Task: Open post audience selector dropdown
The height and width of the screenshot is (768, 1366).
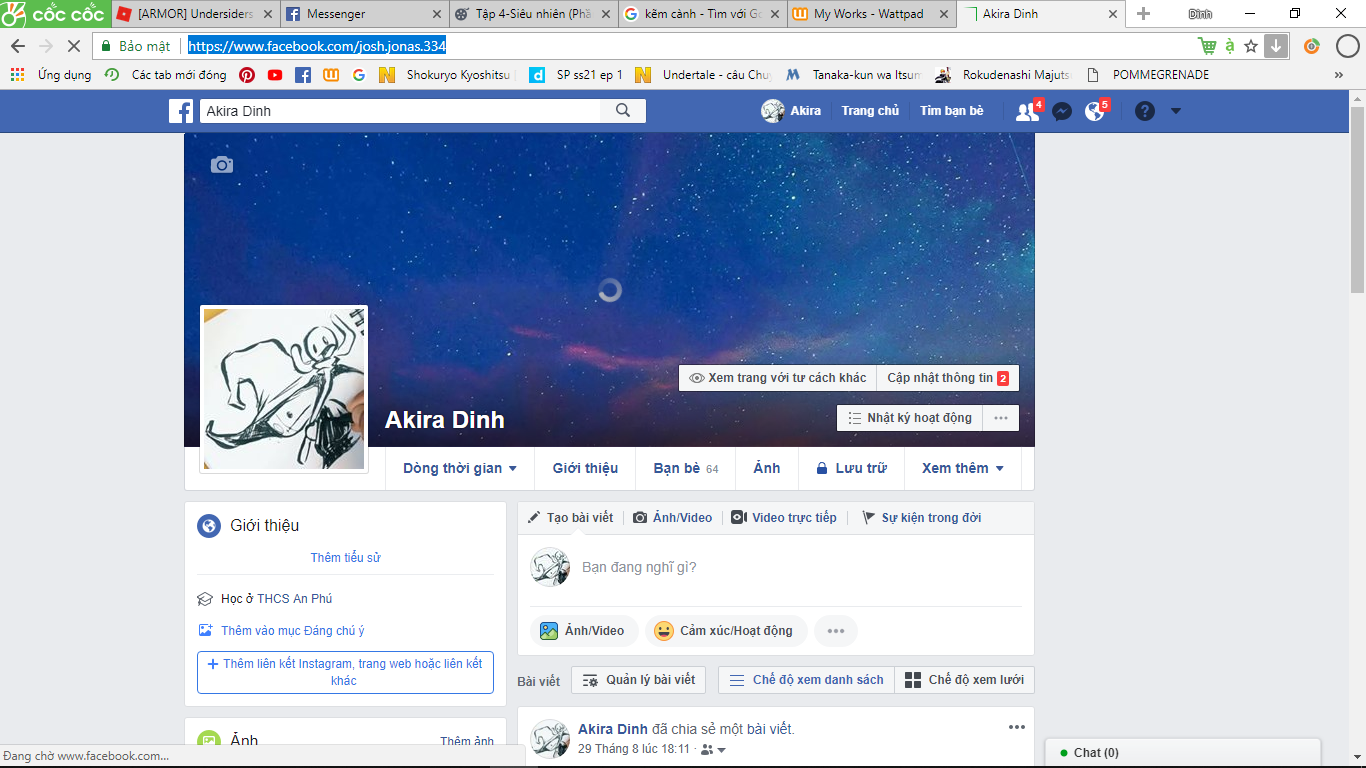Action: (x=714, y=749)
